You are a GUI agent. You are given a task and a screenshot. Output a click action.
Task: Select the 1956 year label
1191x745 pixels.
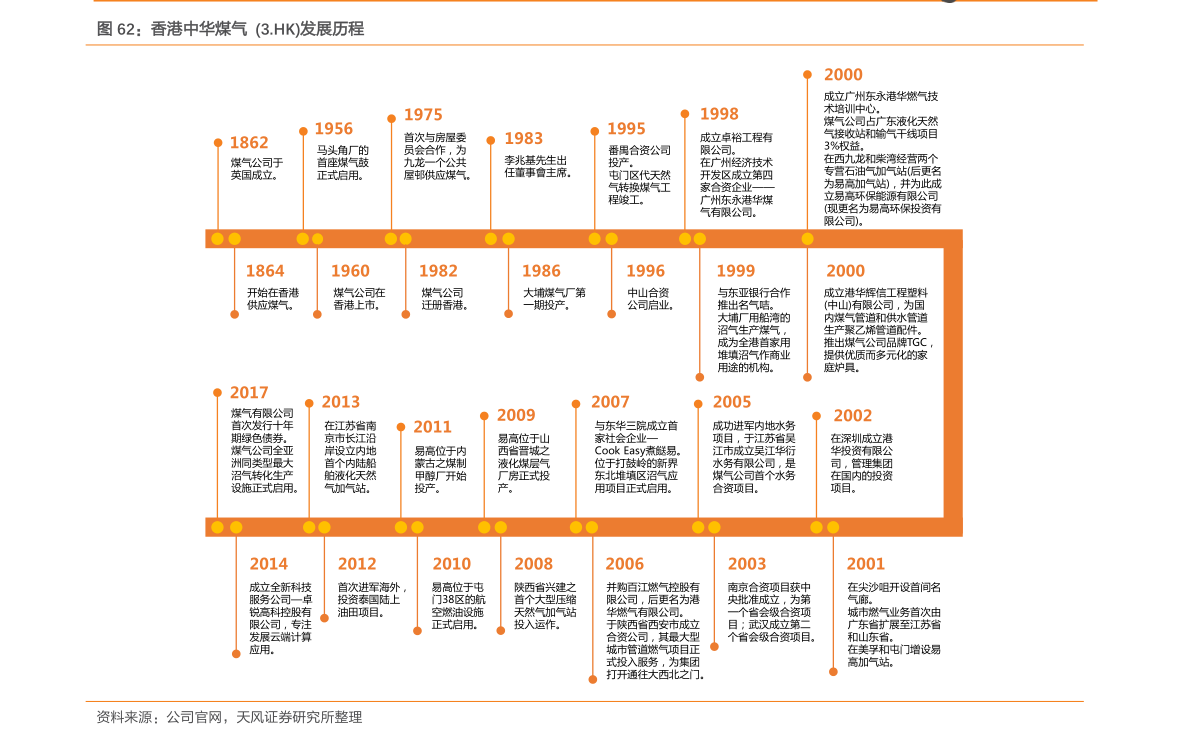pyautogui.click(x=333, y=129)
